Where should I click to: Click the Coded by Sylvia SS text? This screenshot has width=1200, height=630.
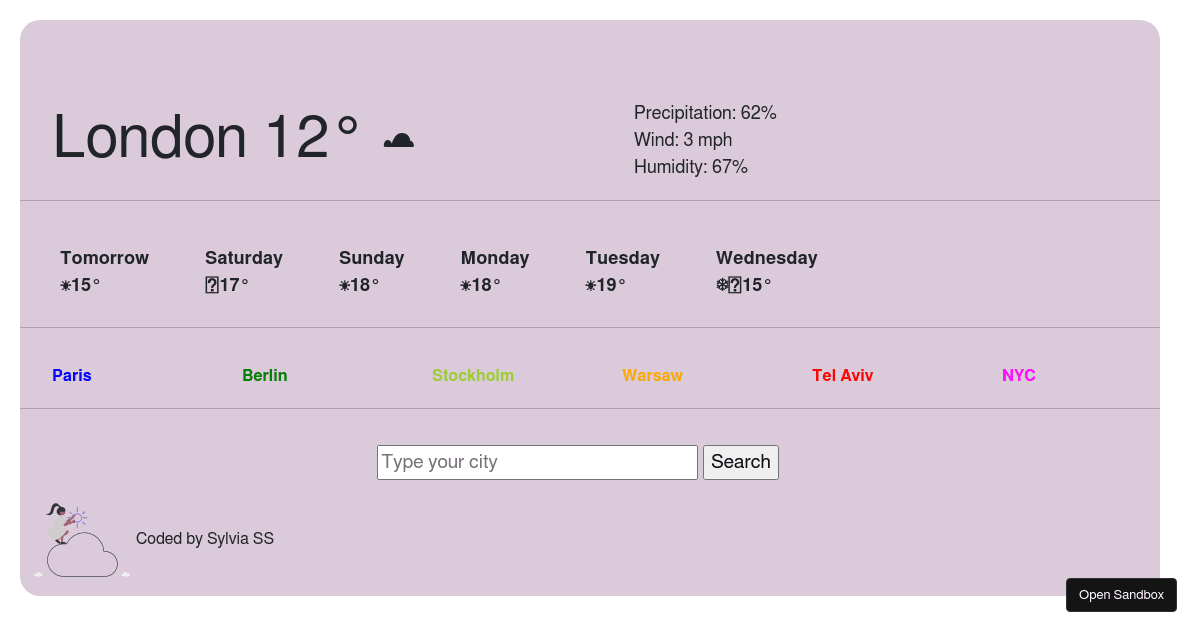point(205,539)
